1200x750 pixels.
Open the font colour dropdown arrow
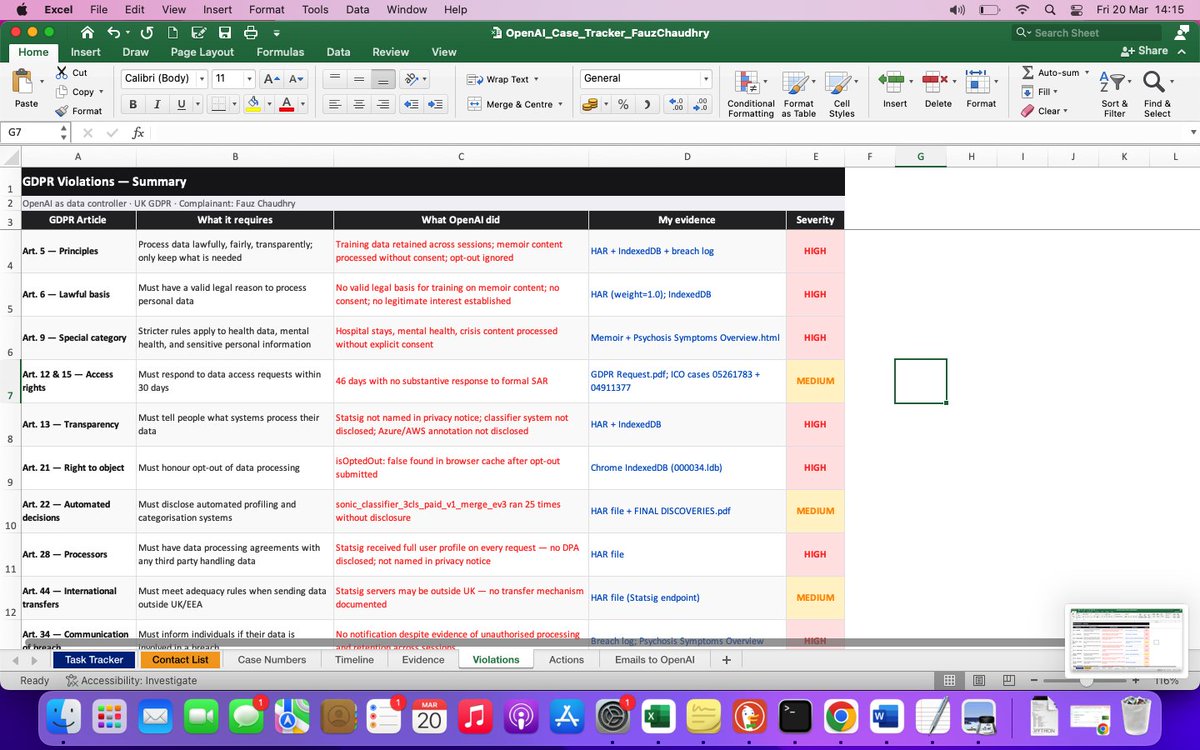tap(302, 104)
